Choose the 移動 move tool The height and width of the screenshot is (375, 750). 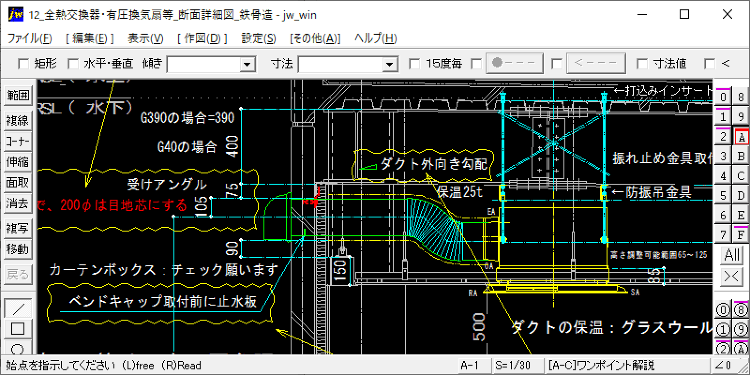[x=18, y=249]
